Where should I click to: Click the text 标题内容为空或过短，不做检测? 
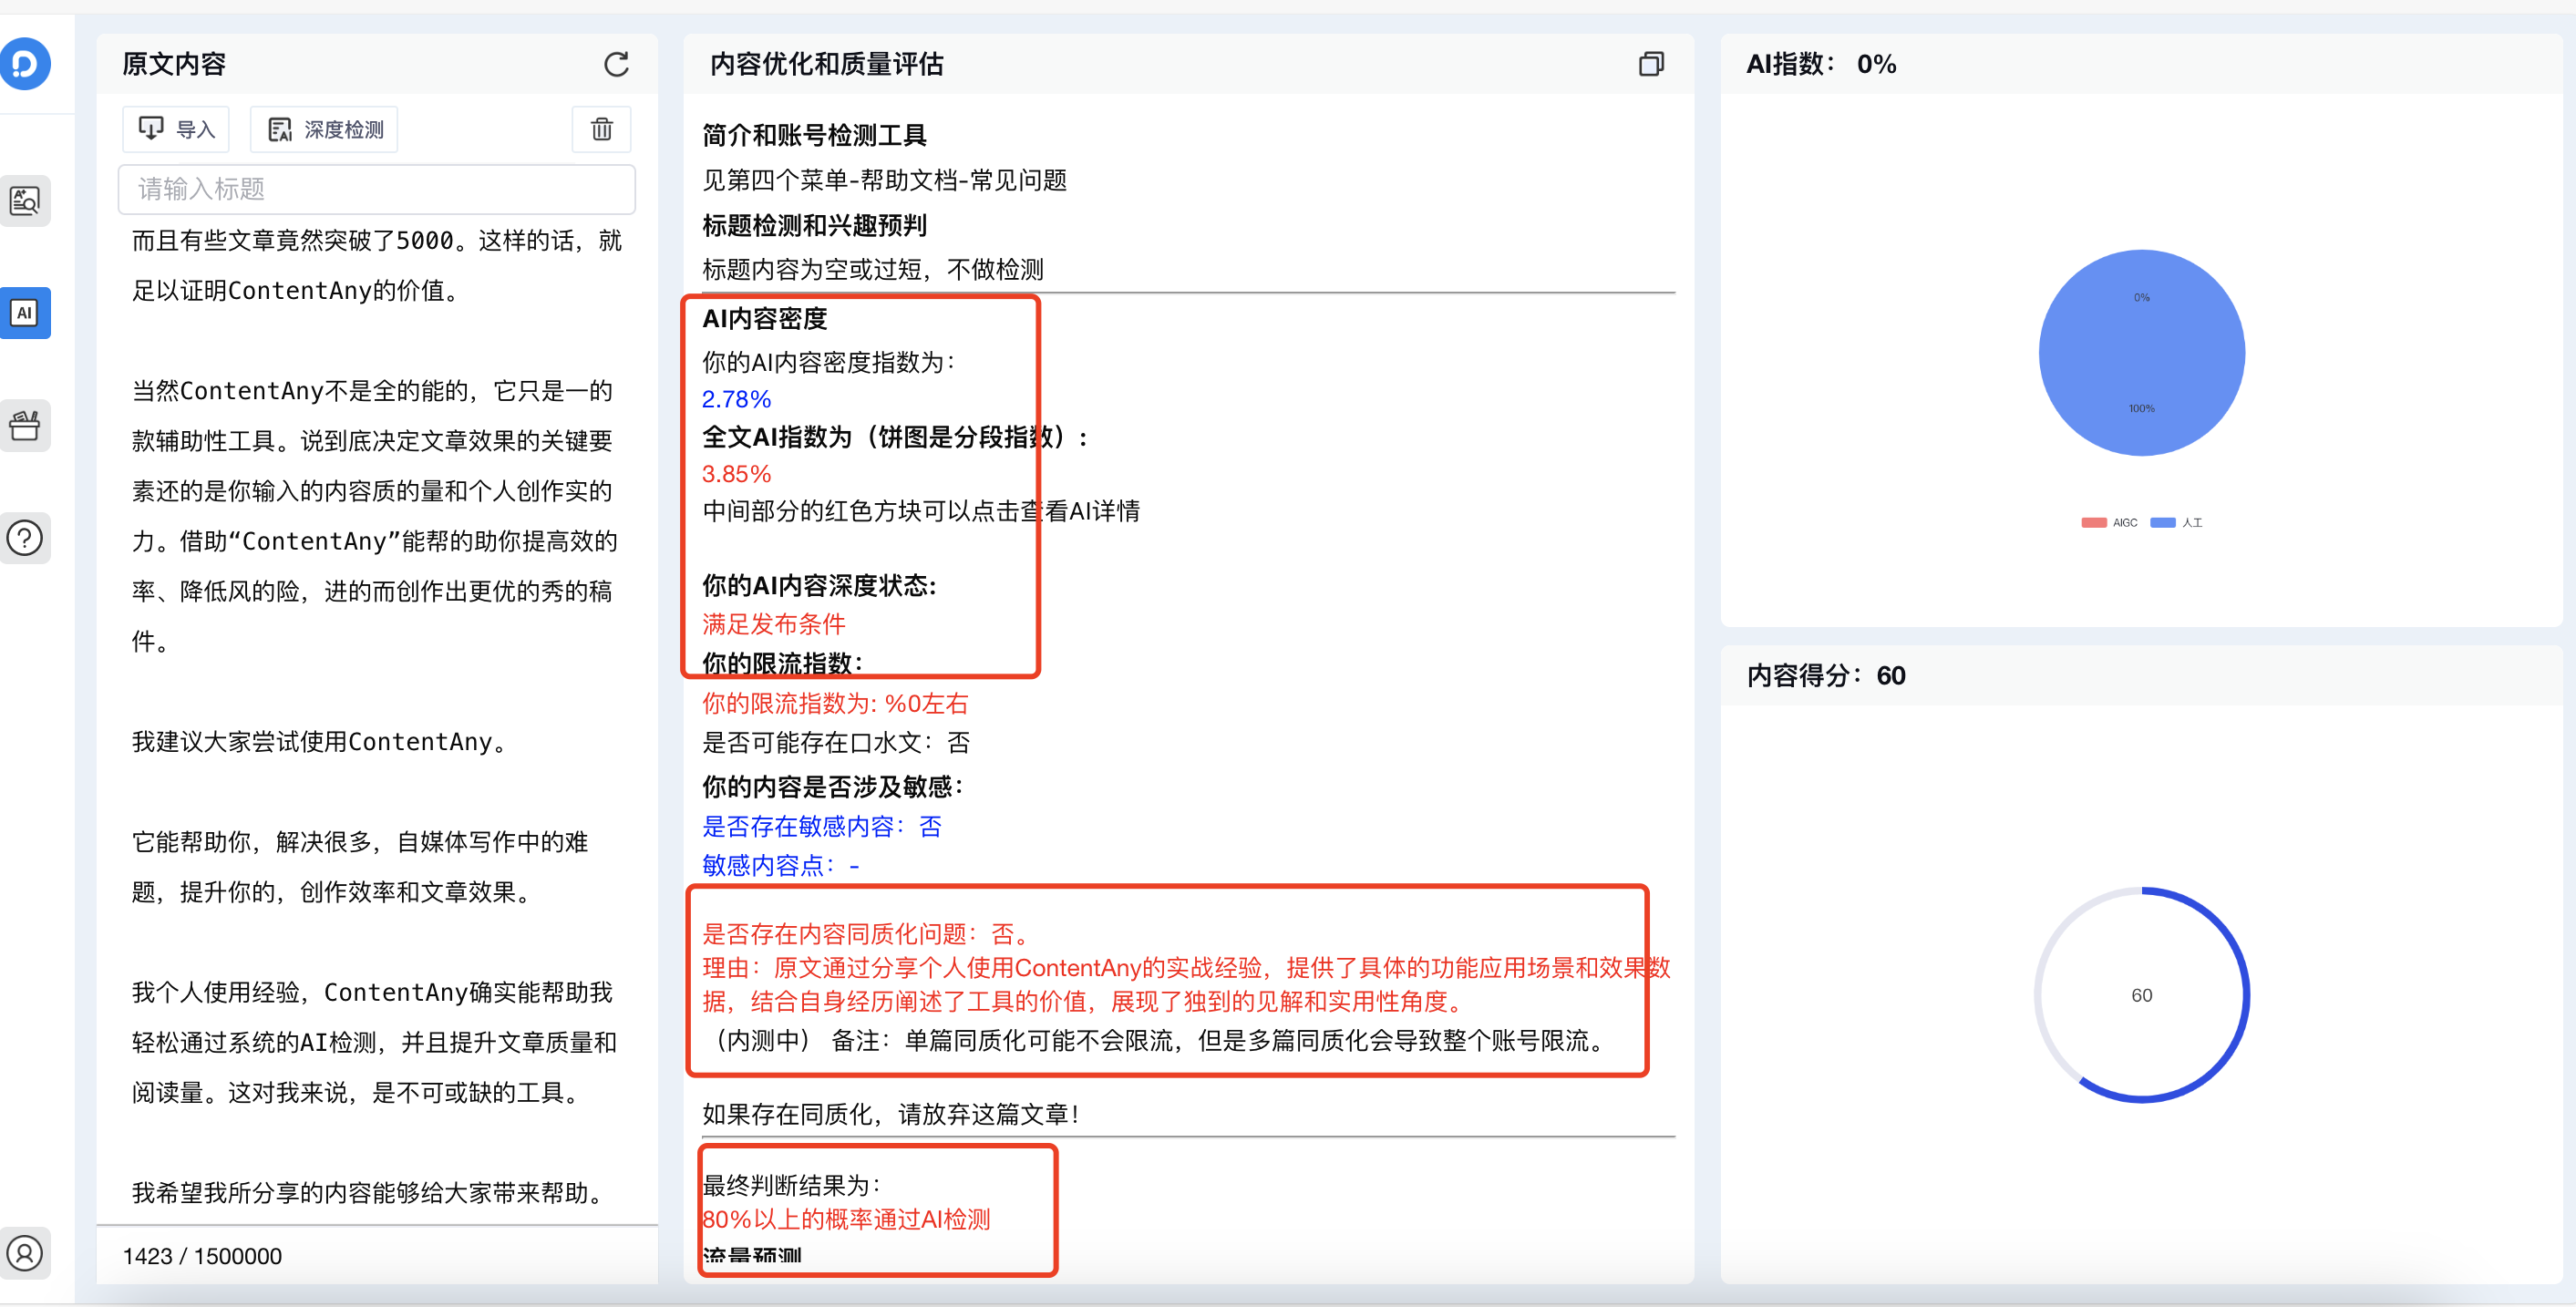click(x=872, y=269)
